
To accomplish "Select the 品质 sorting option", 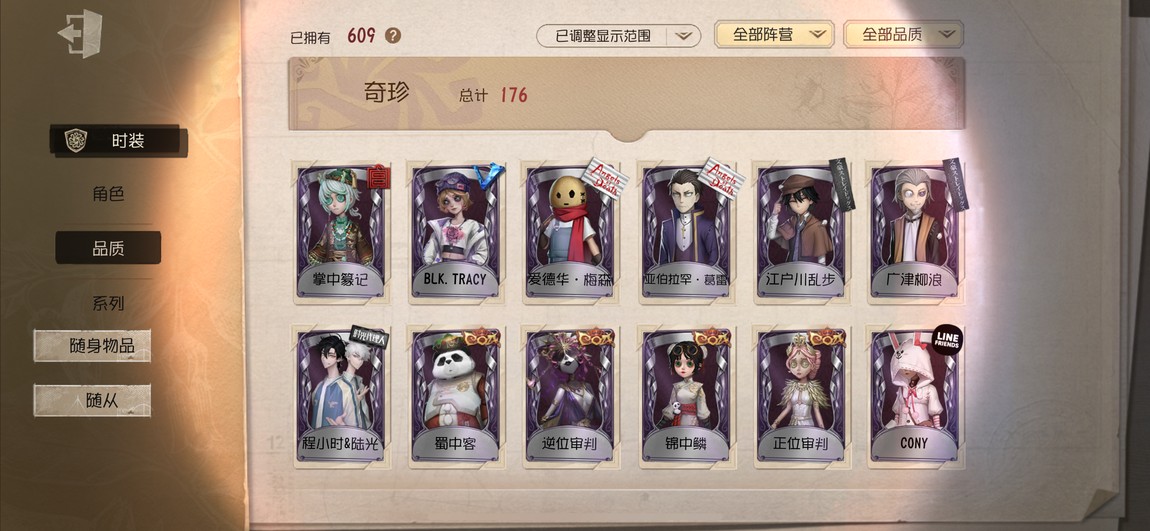I will [108, 248].
